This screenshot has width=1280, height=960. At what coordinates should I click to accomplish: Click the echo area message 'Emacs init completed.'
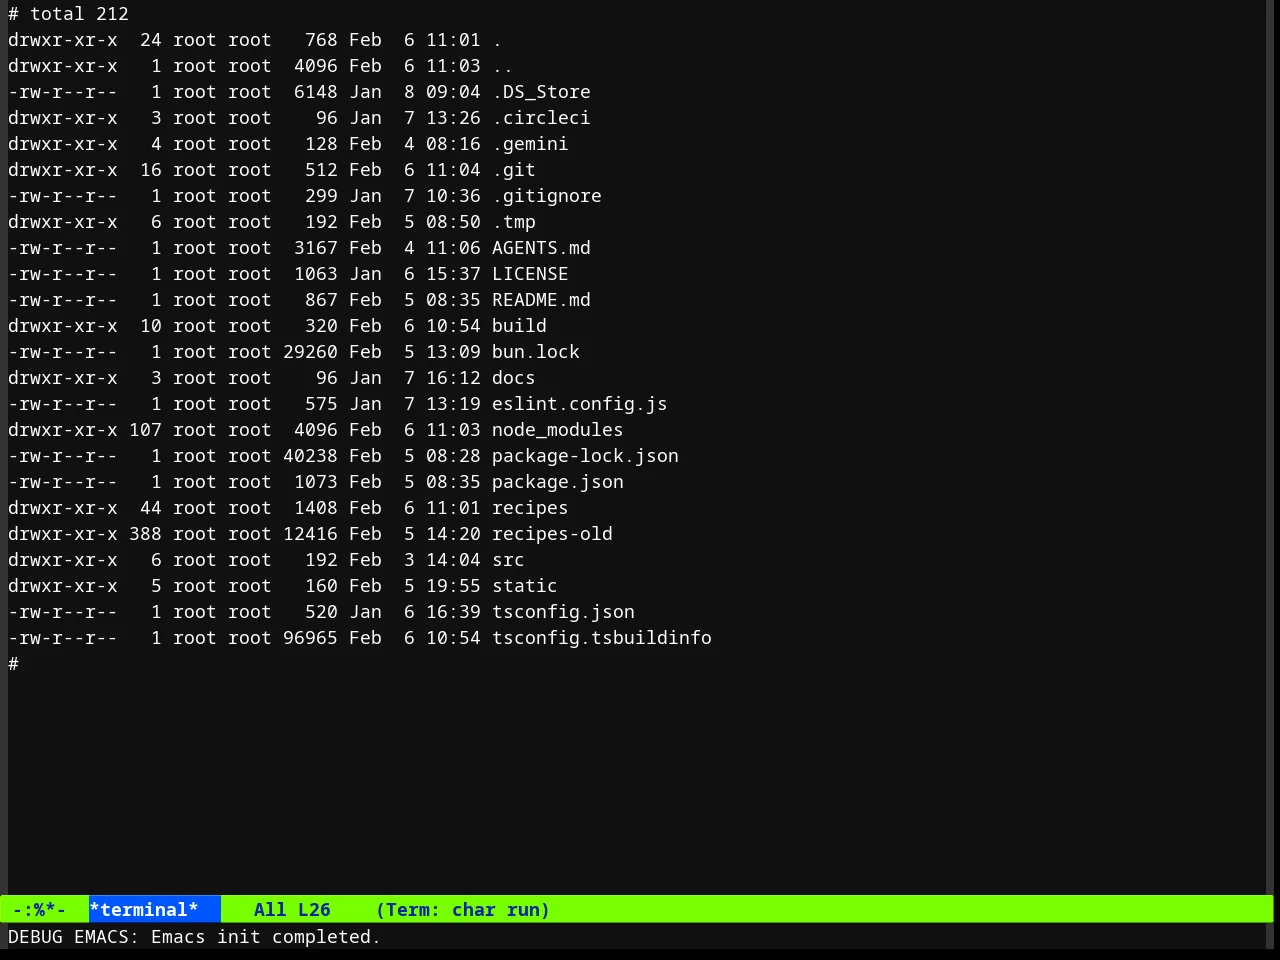(x=266, y=937)
